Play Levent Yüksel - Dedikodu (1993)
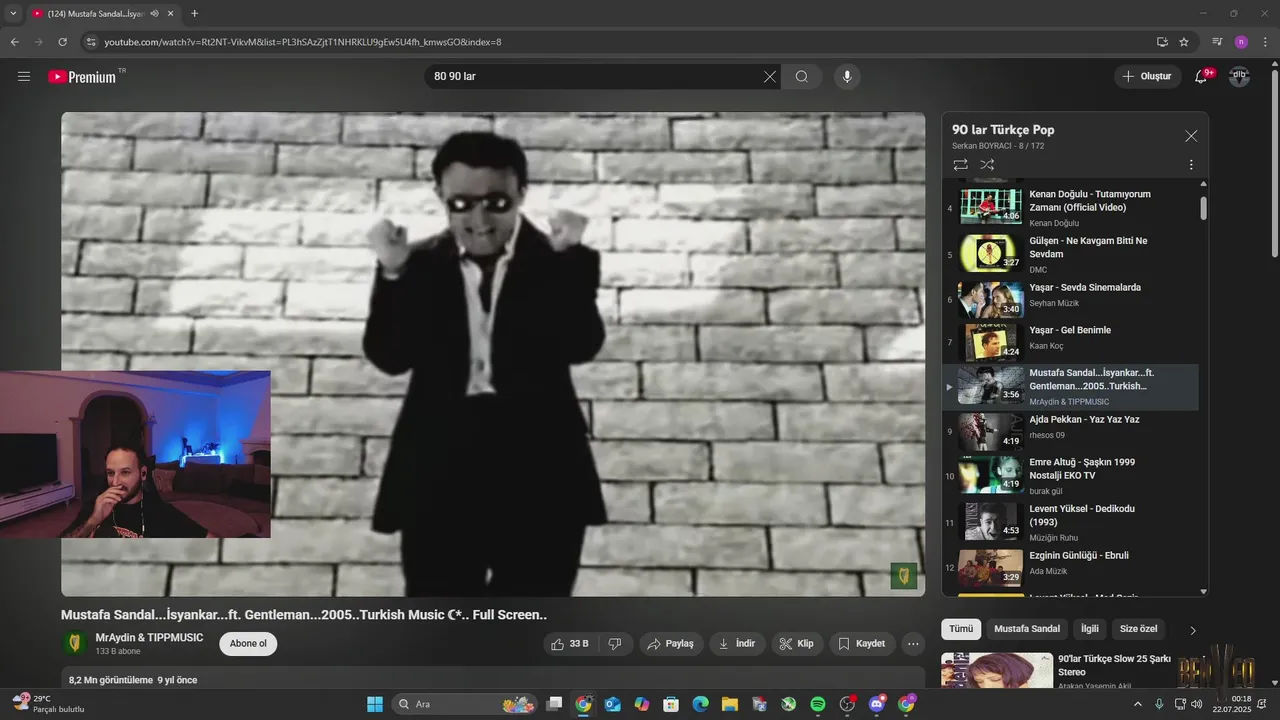 1070,522
